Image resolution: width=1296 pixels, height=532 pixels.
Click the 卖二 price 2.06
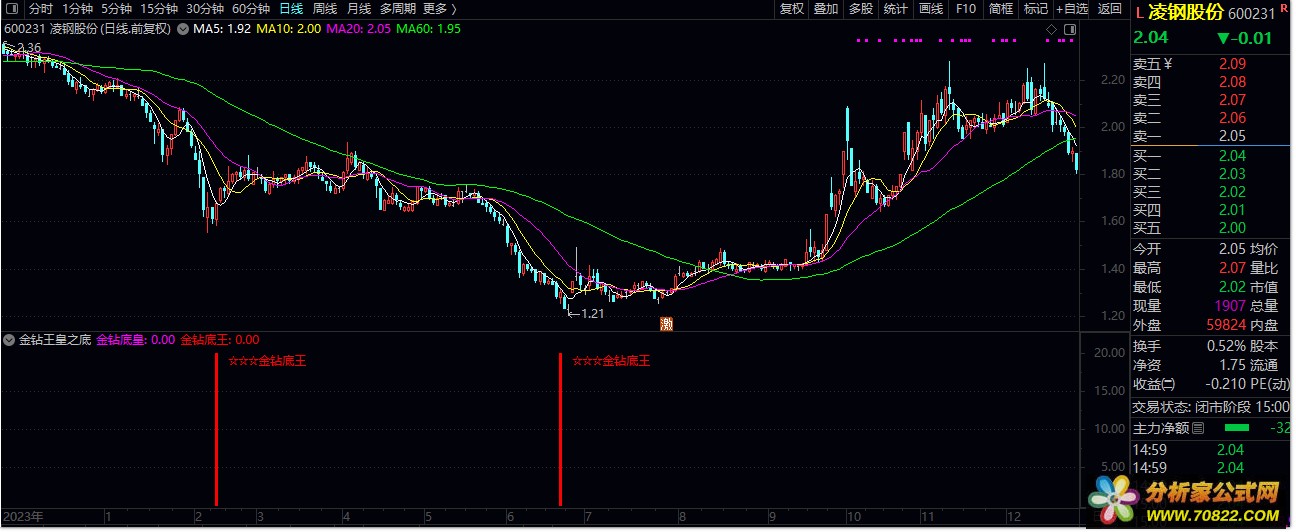1232,118
